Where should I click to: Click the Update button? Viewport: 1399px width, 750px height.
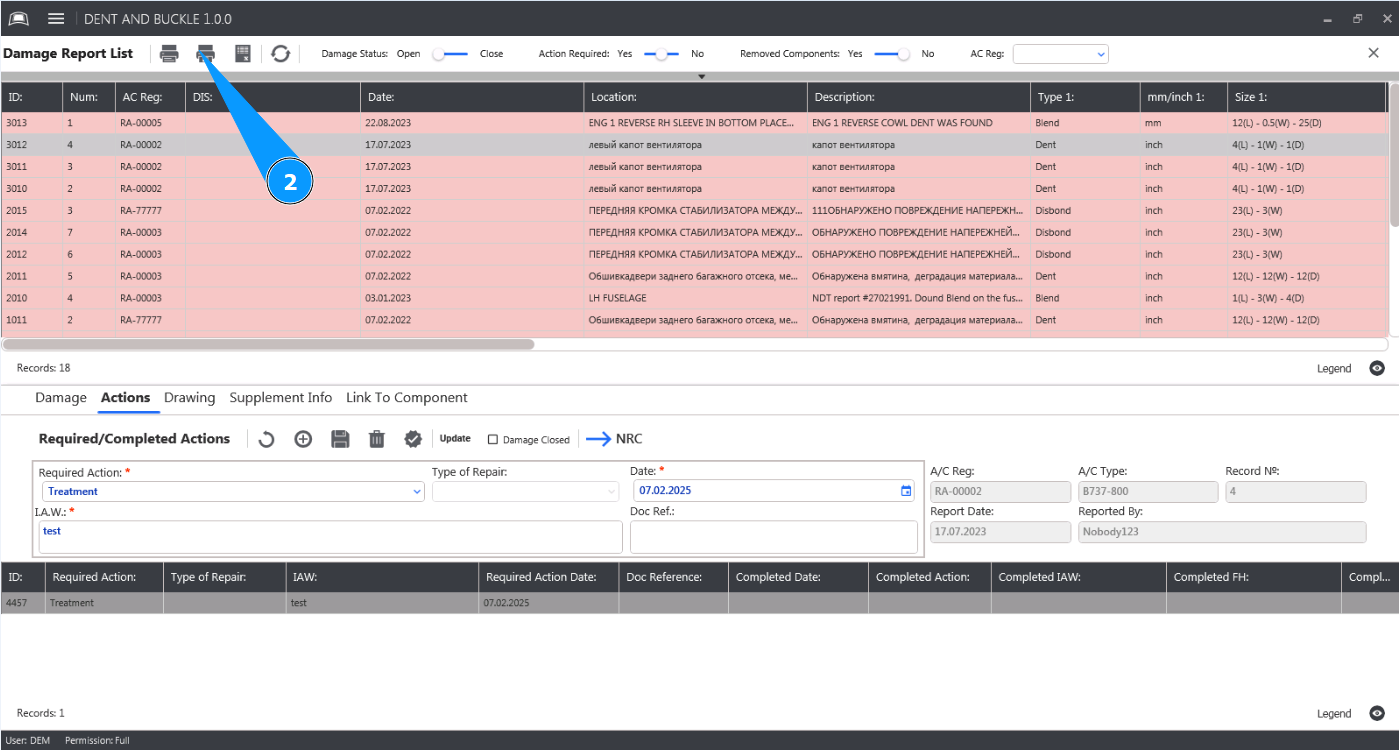pos(455,439)
